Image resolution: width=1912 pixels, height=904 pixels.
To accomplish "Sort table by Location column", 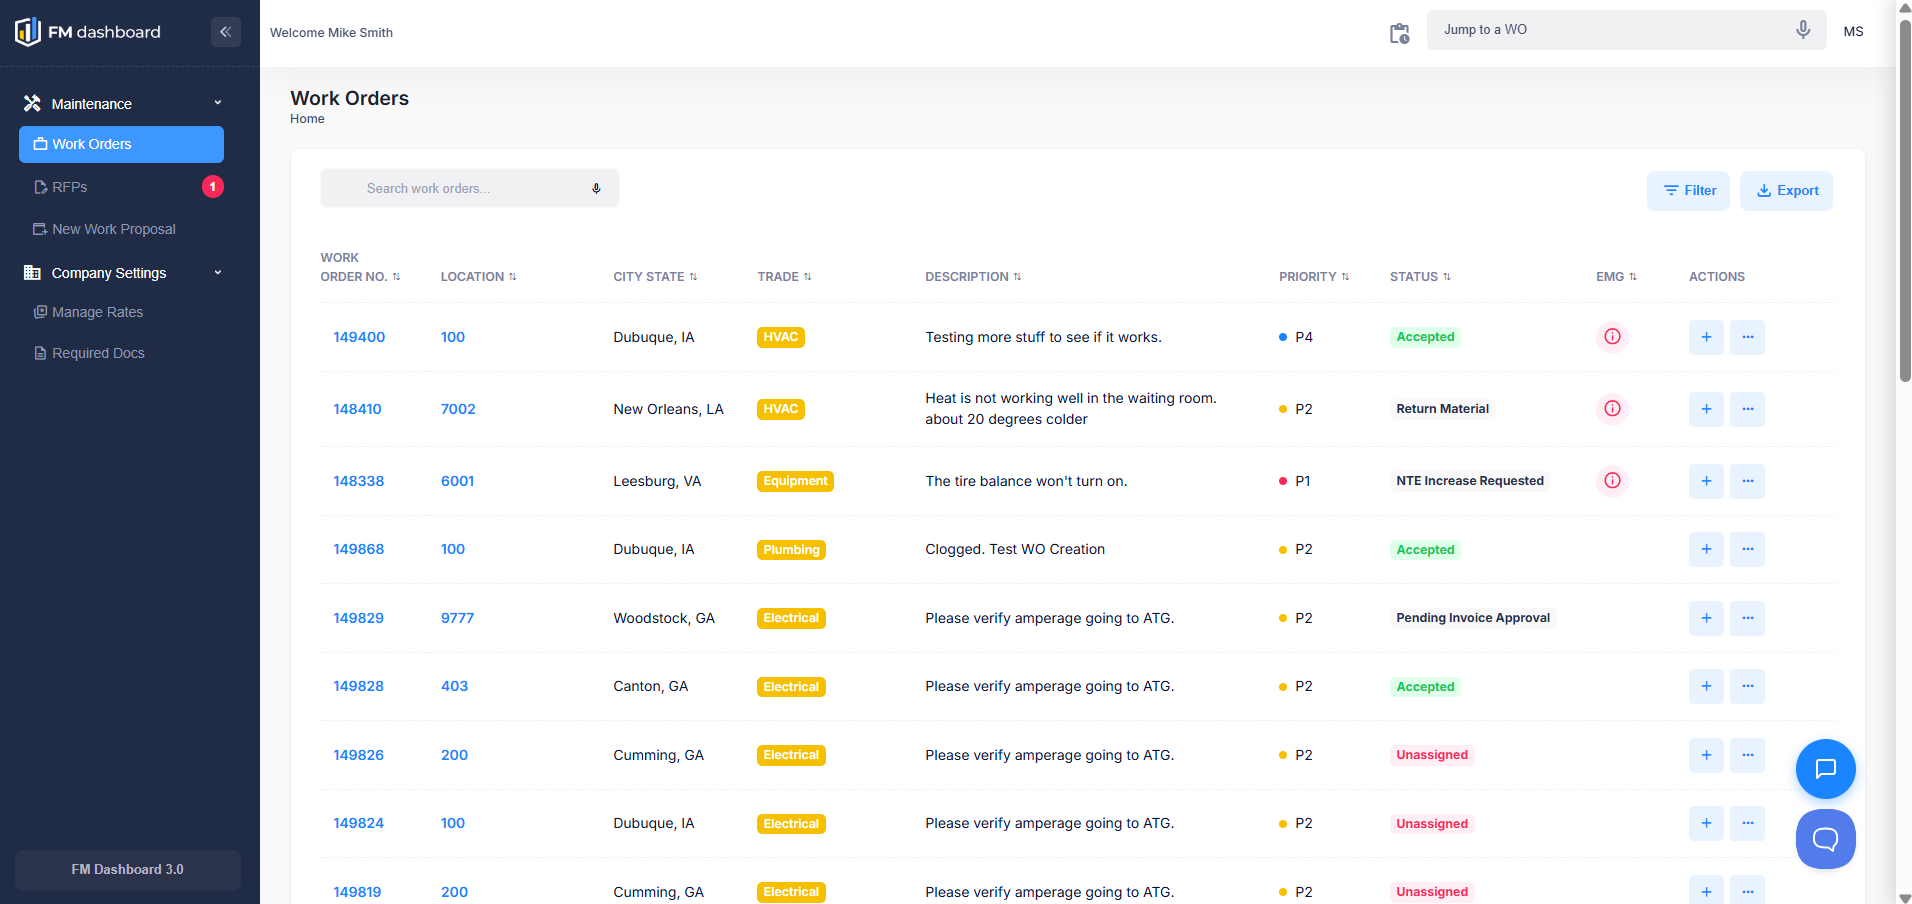I will 478,277.
